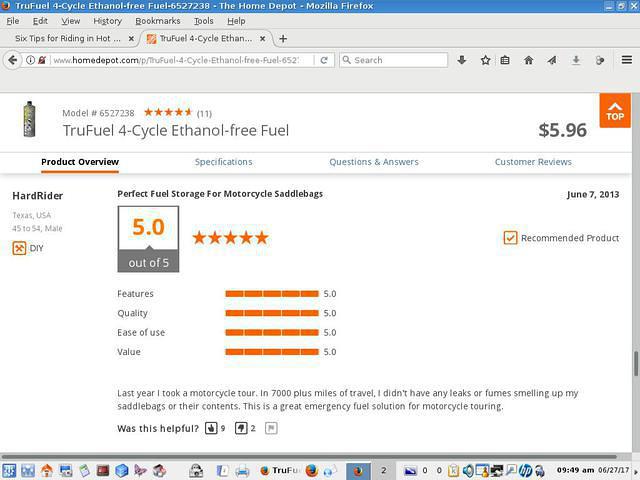Close the Six Tips for Riding tab
640x480 pixels.
(131, 38)
